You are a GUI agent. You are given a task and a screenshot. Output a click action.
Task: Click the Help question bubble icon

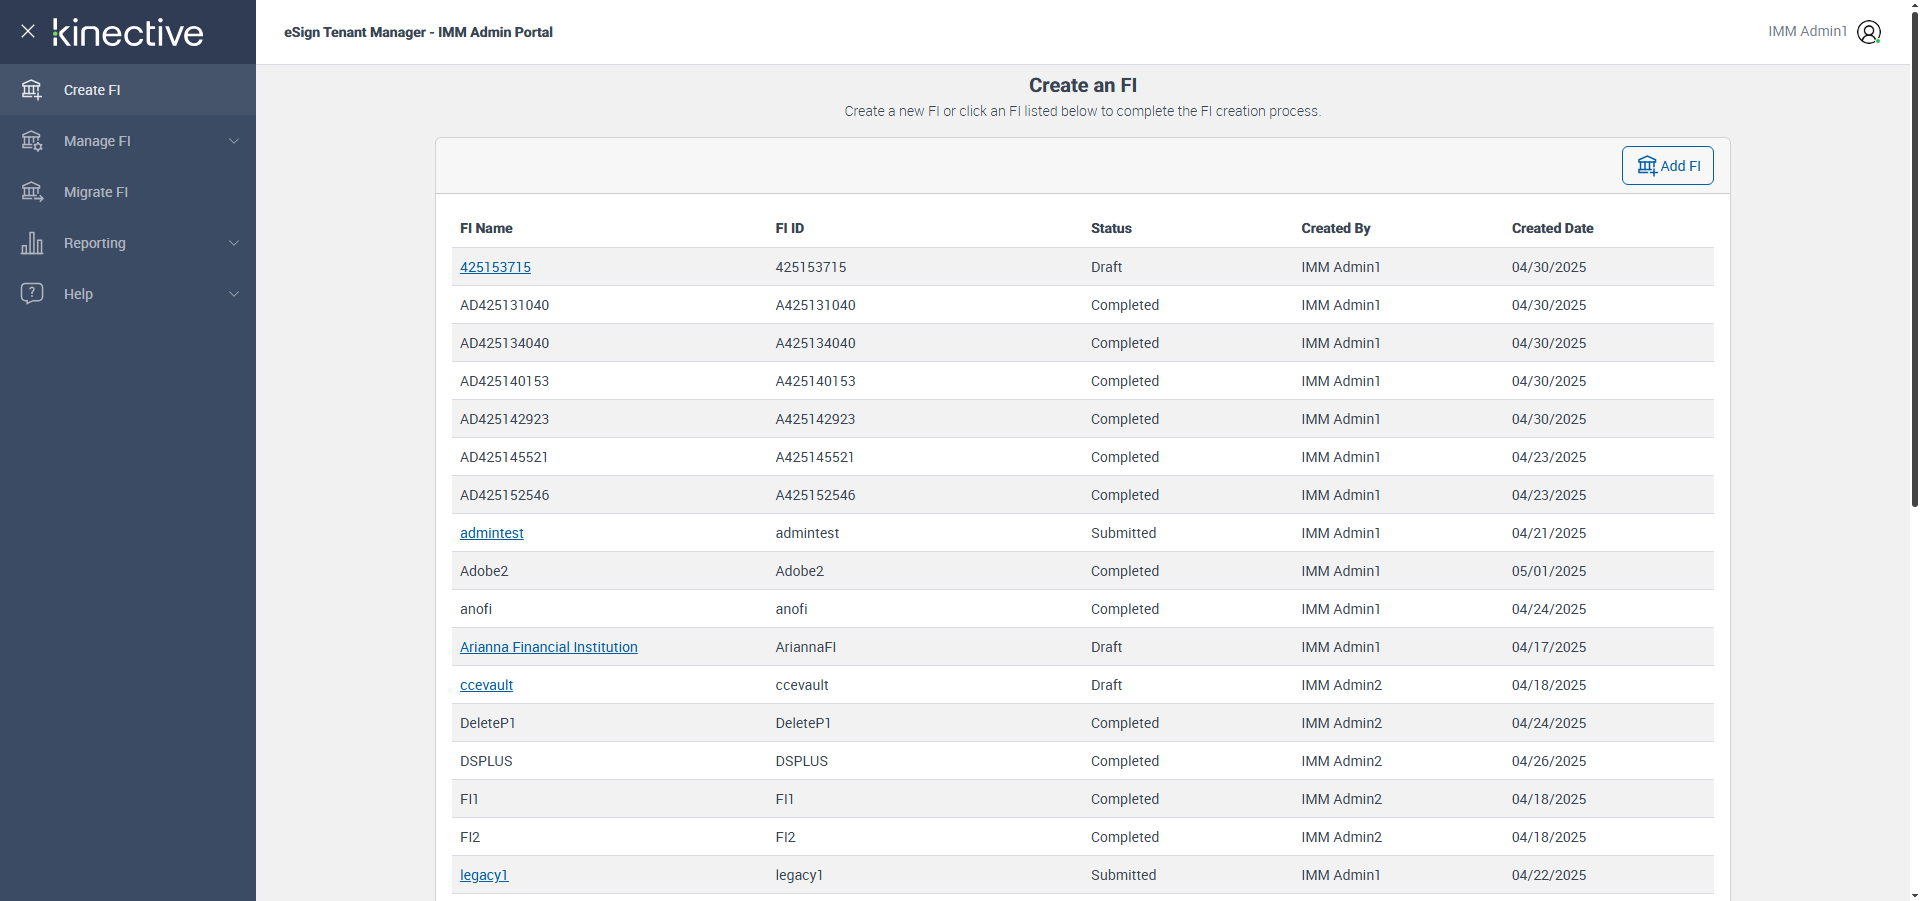32,294
